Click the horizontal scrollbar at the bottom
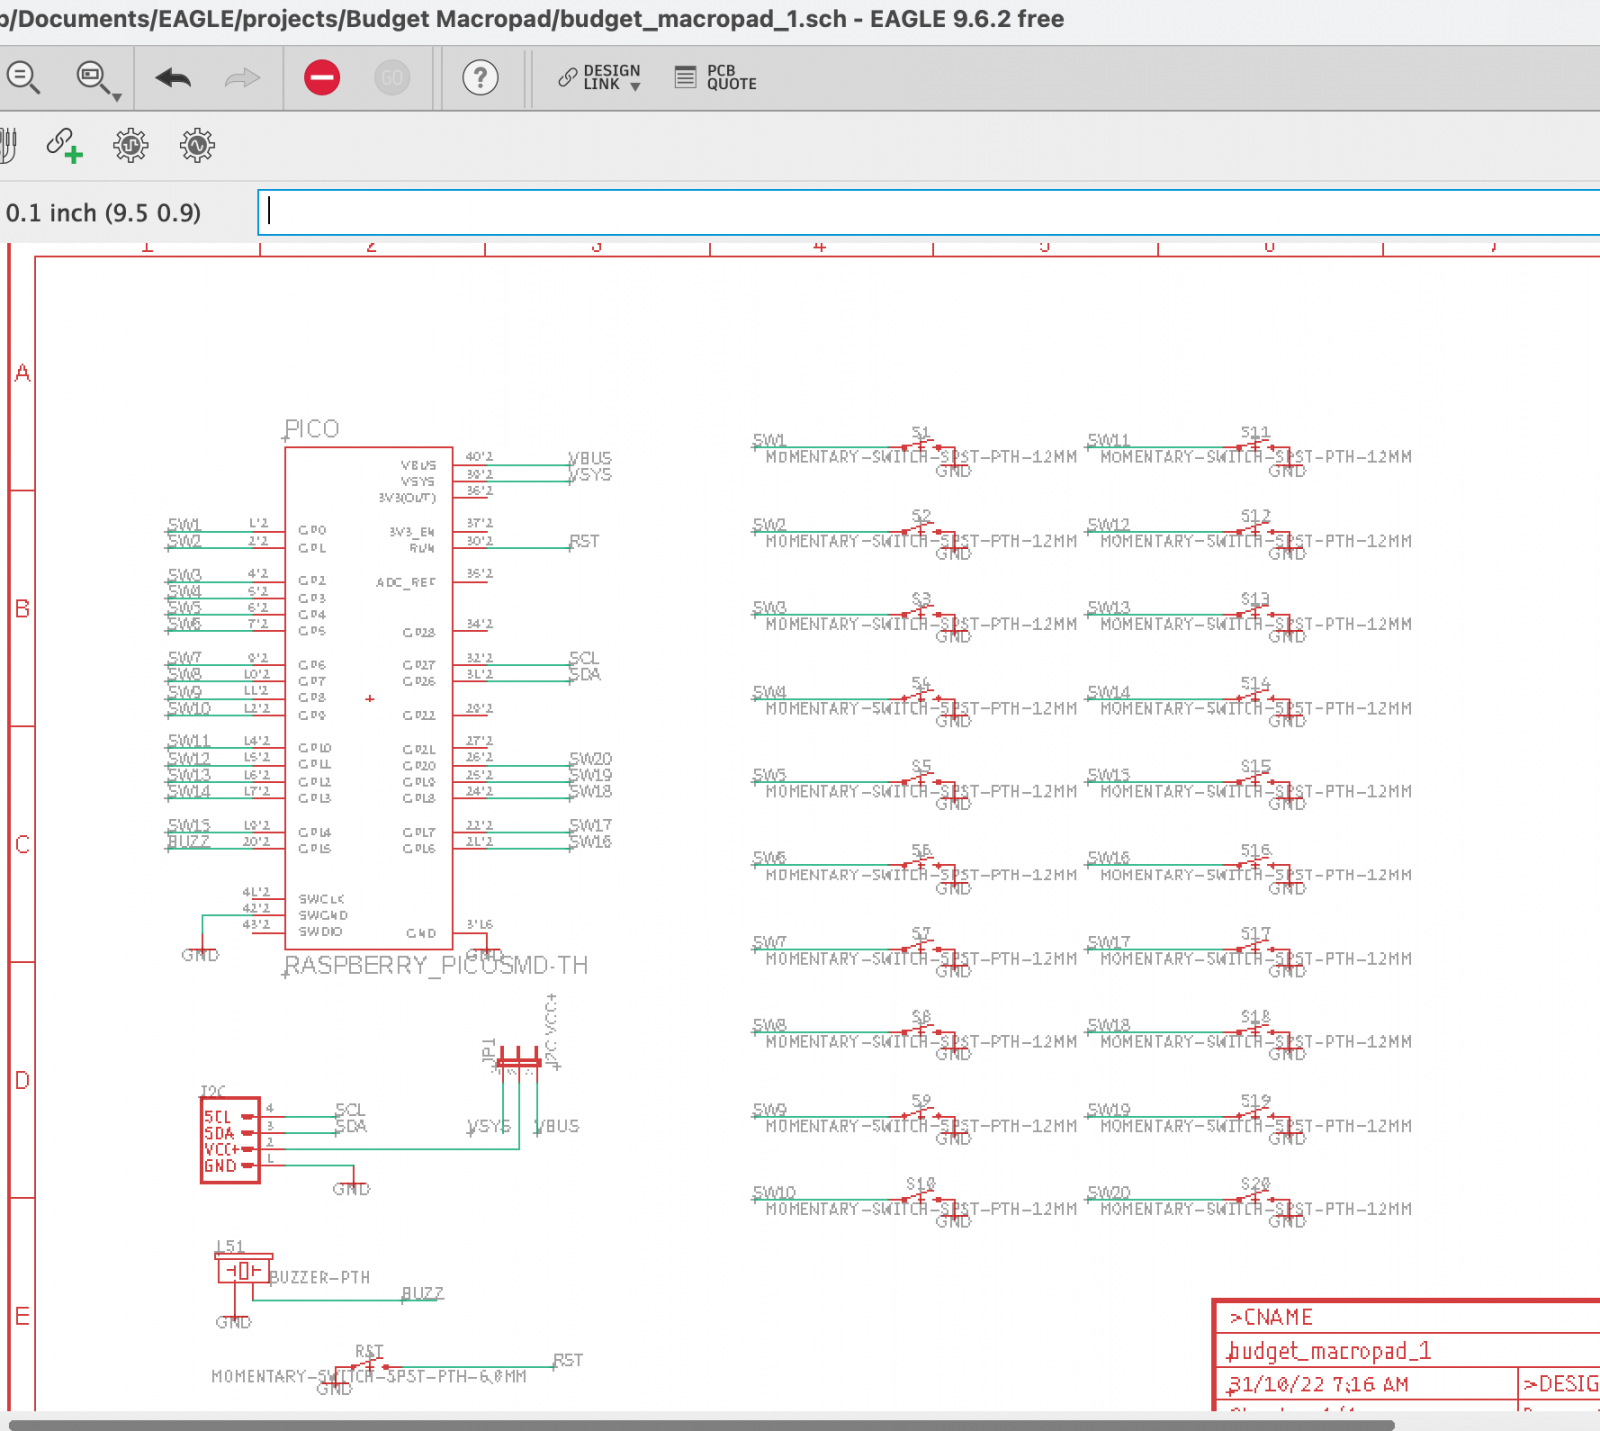The image size is (1600, 1431). [700, 1424]
